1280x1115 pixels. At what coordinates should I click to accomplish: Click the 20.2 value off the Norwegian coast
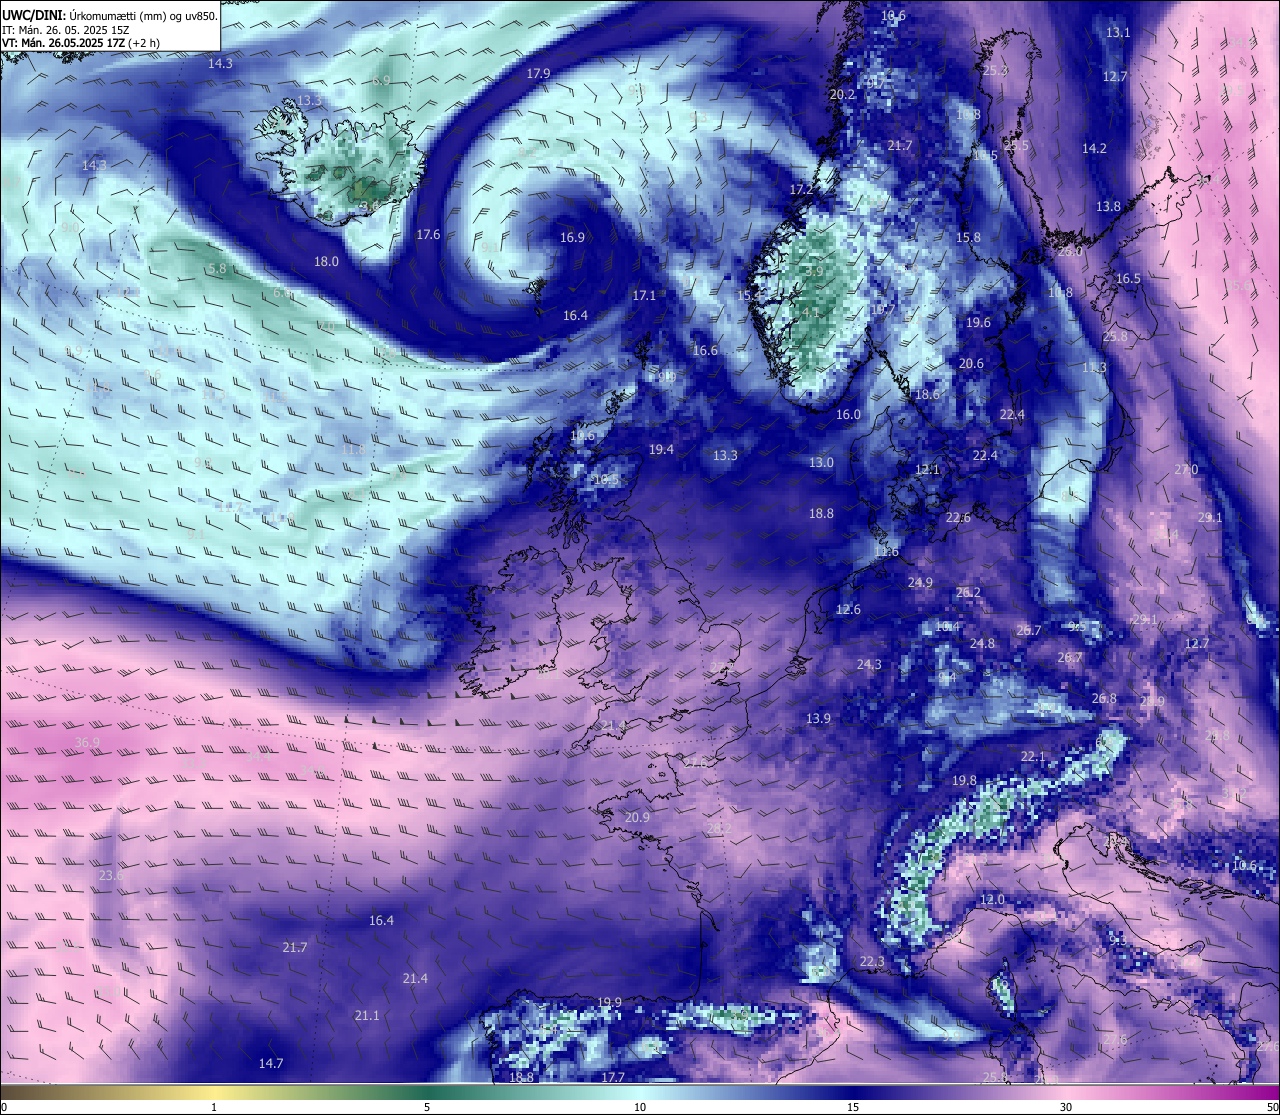[x=843, y=95]
